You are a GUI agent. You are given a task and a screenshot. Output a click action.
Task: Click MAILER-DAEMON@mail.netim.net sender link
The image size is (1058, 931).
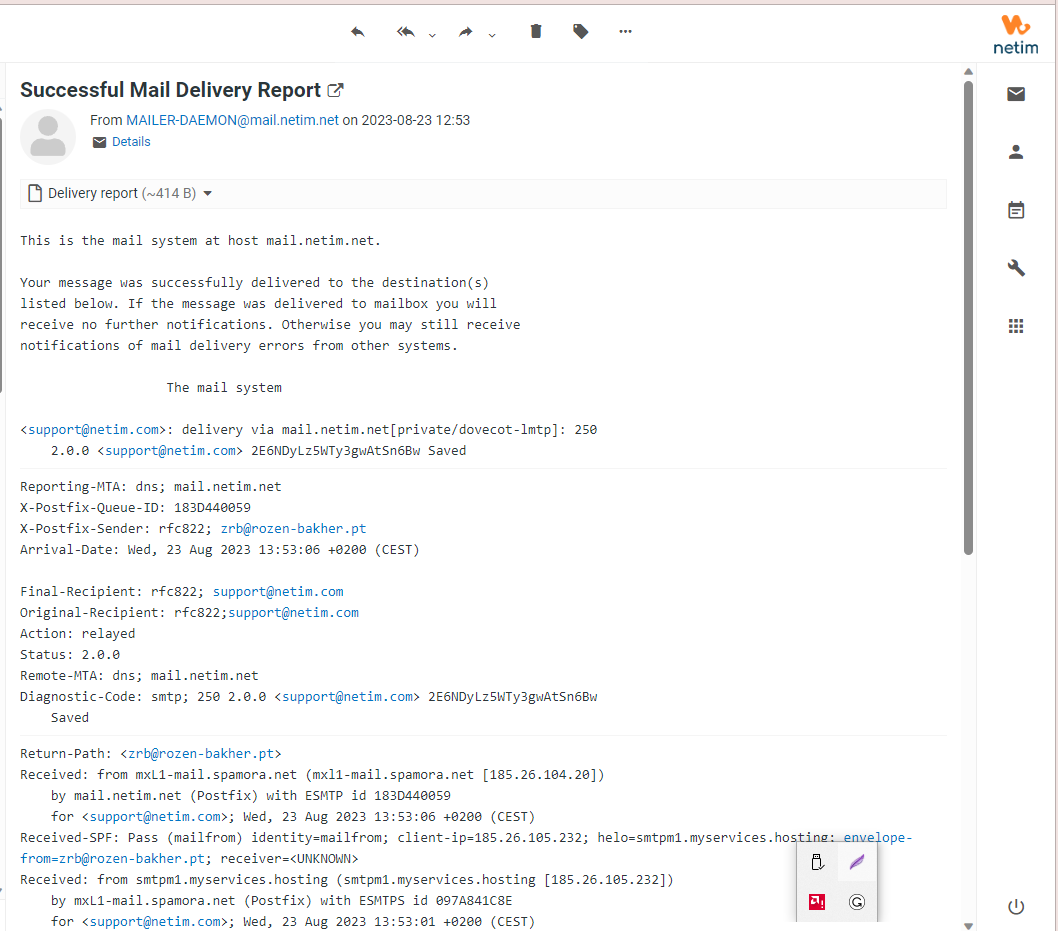[x=232, y=120]
